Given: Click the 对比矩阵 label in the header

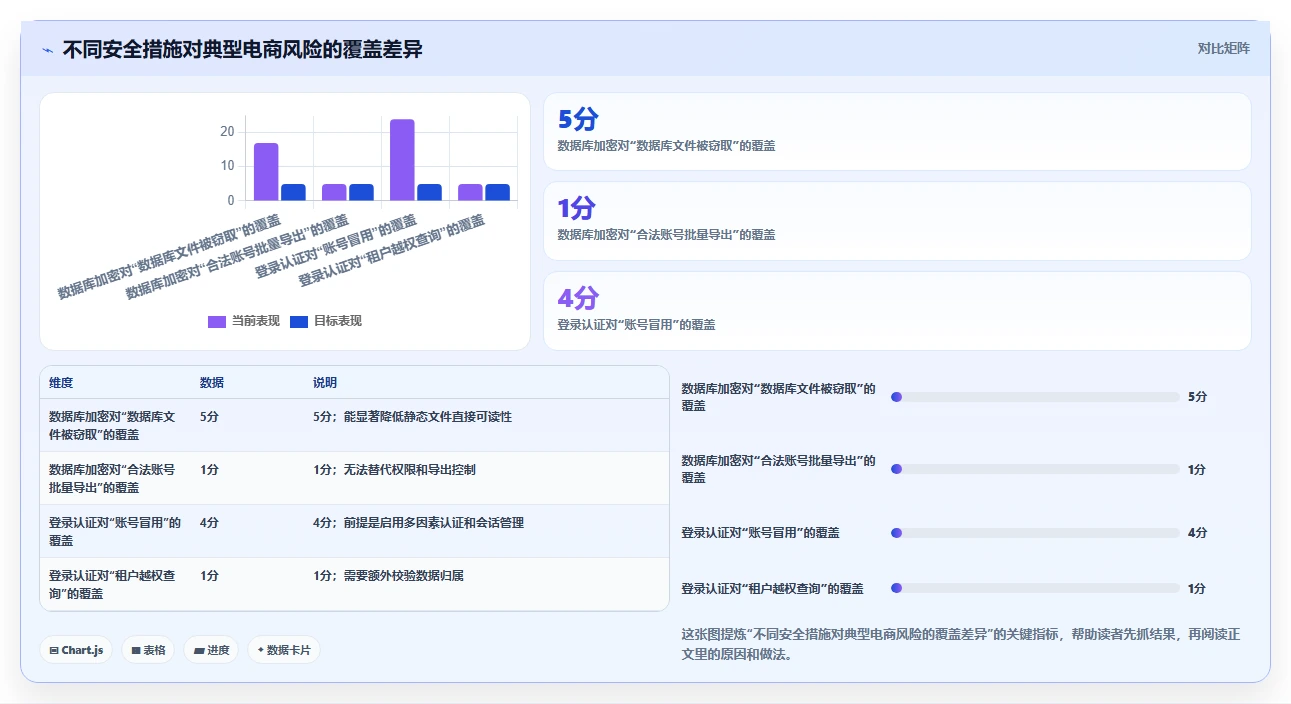Looking at the screenshot, I should click(1223, 48).
